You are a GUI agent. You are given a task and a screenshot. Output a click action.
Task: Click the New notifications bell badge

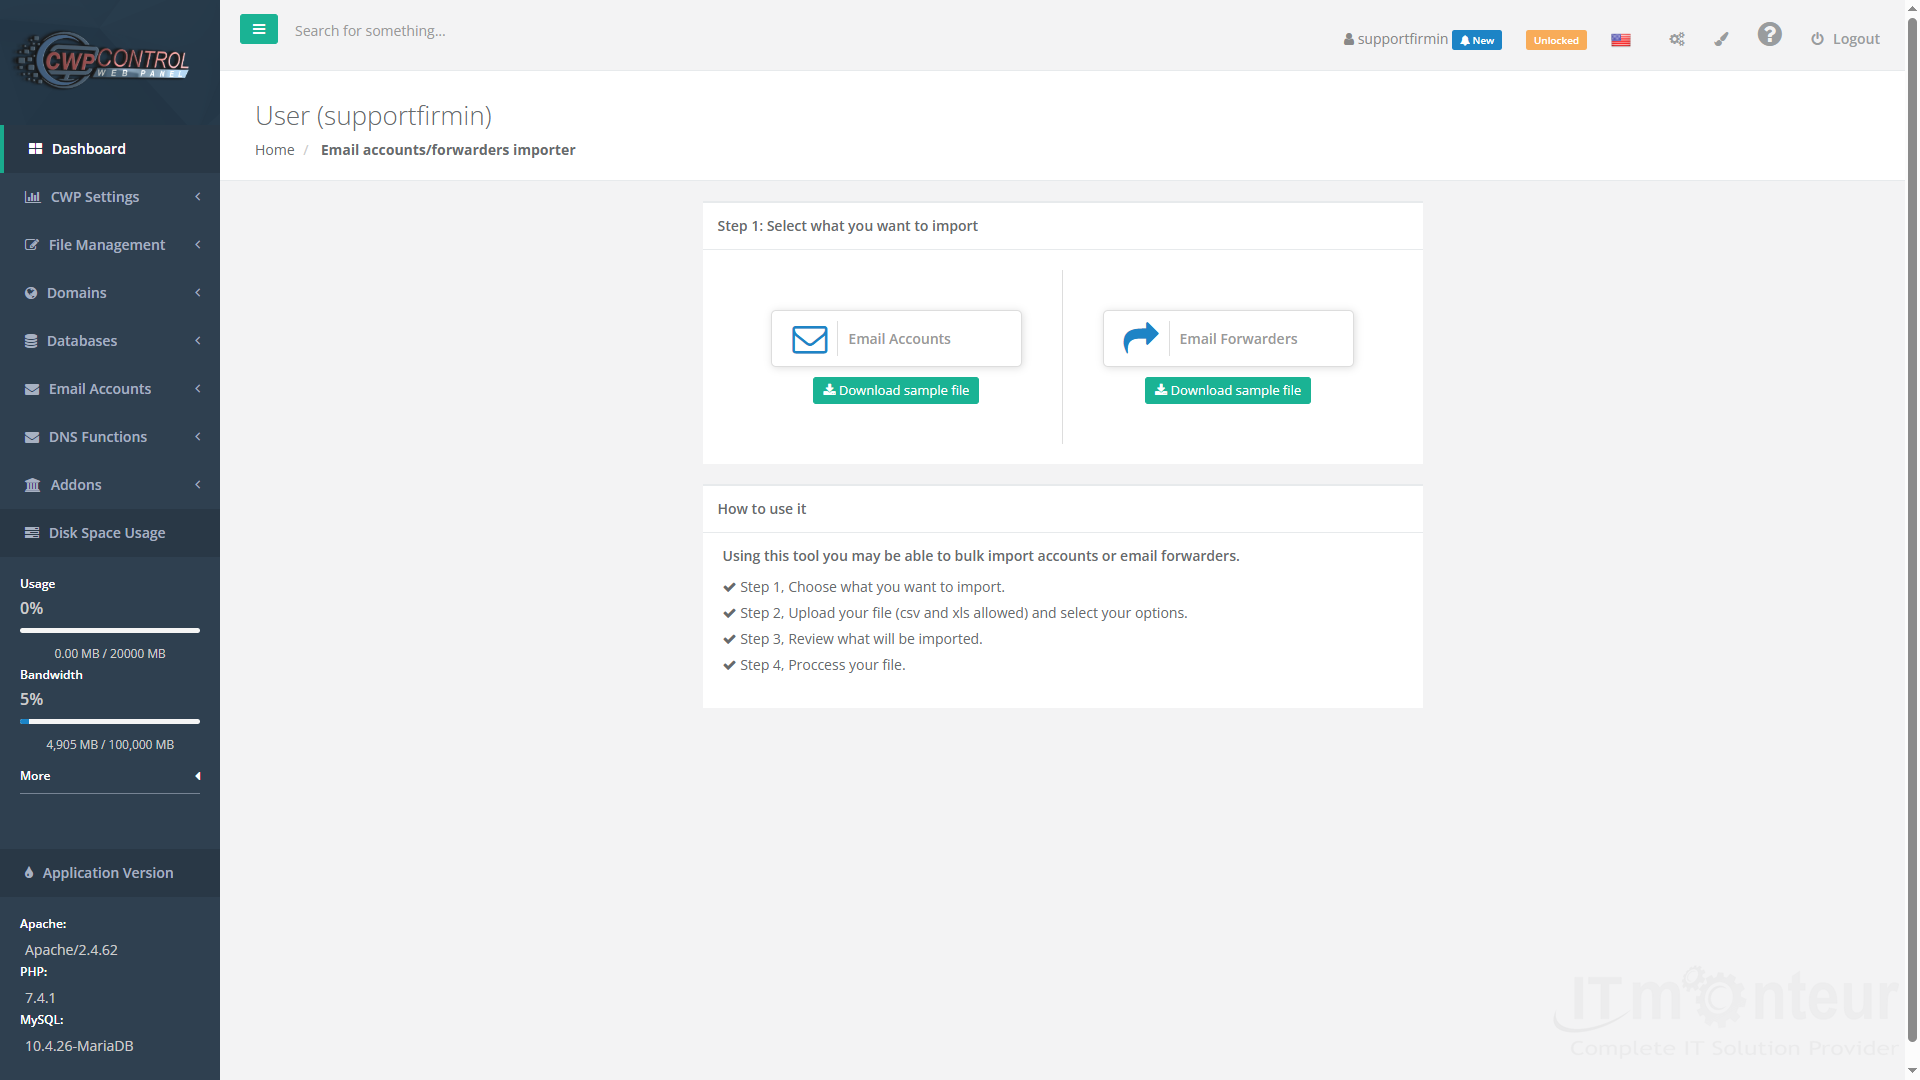click(x=1477, y=40)
